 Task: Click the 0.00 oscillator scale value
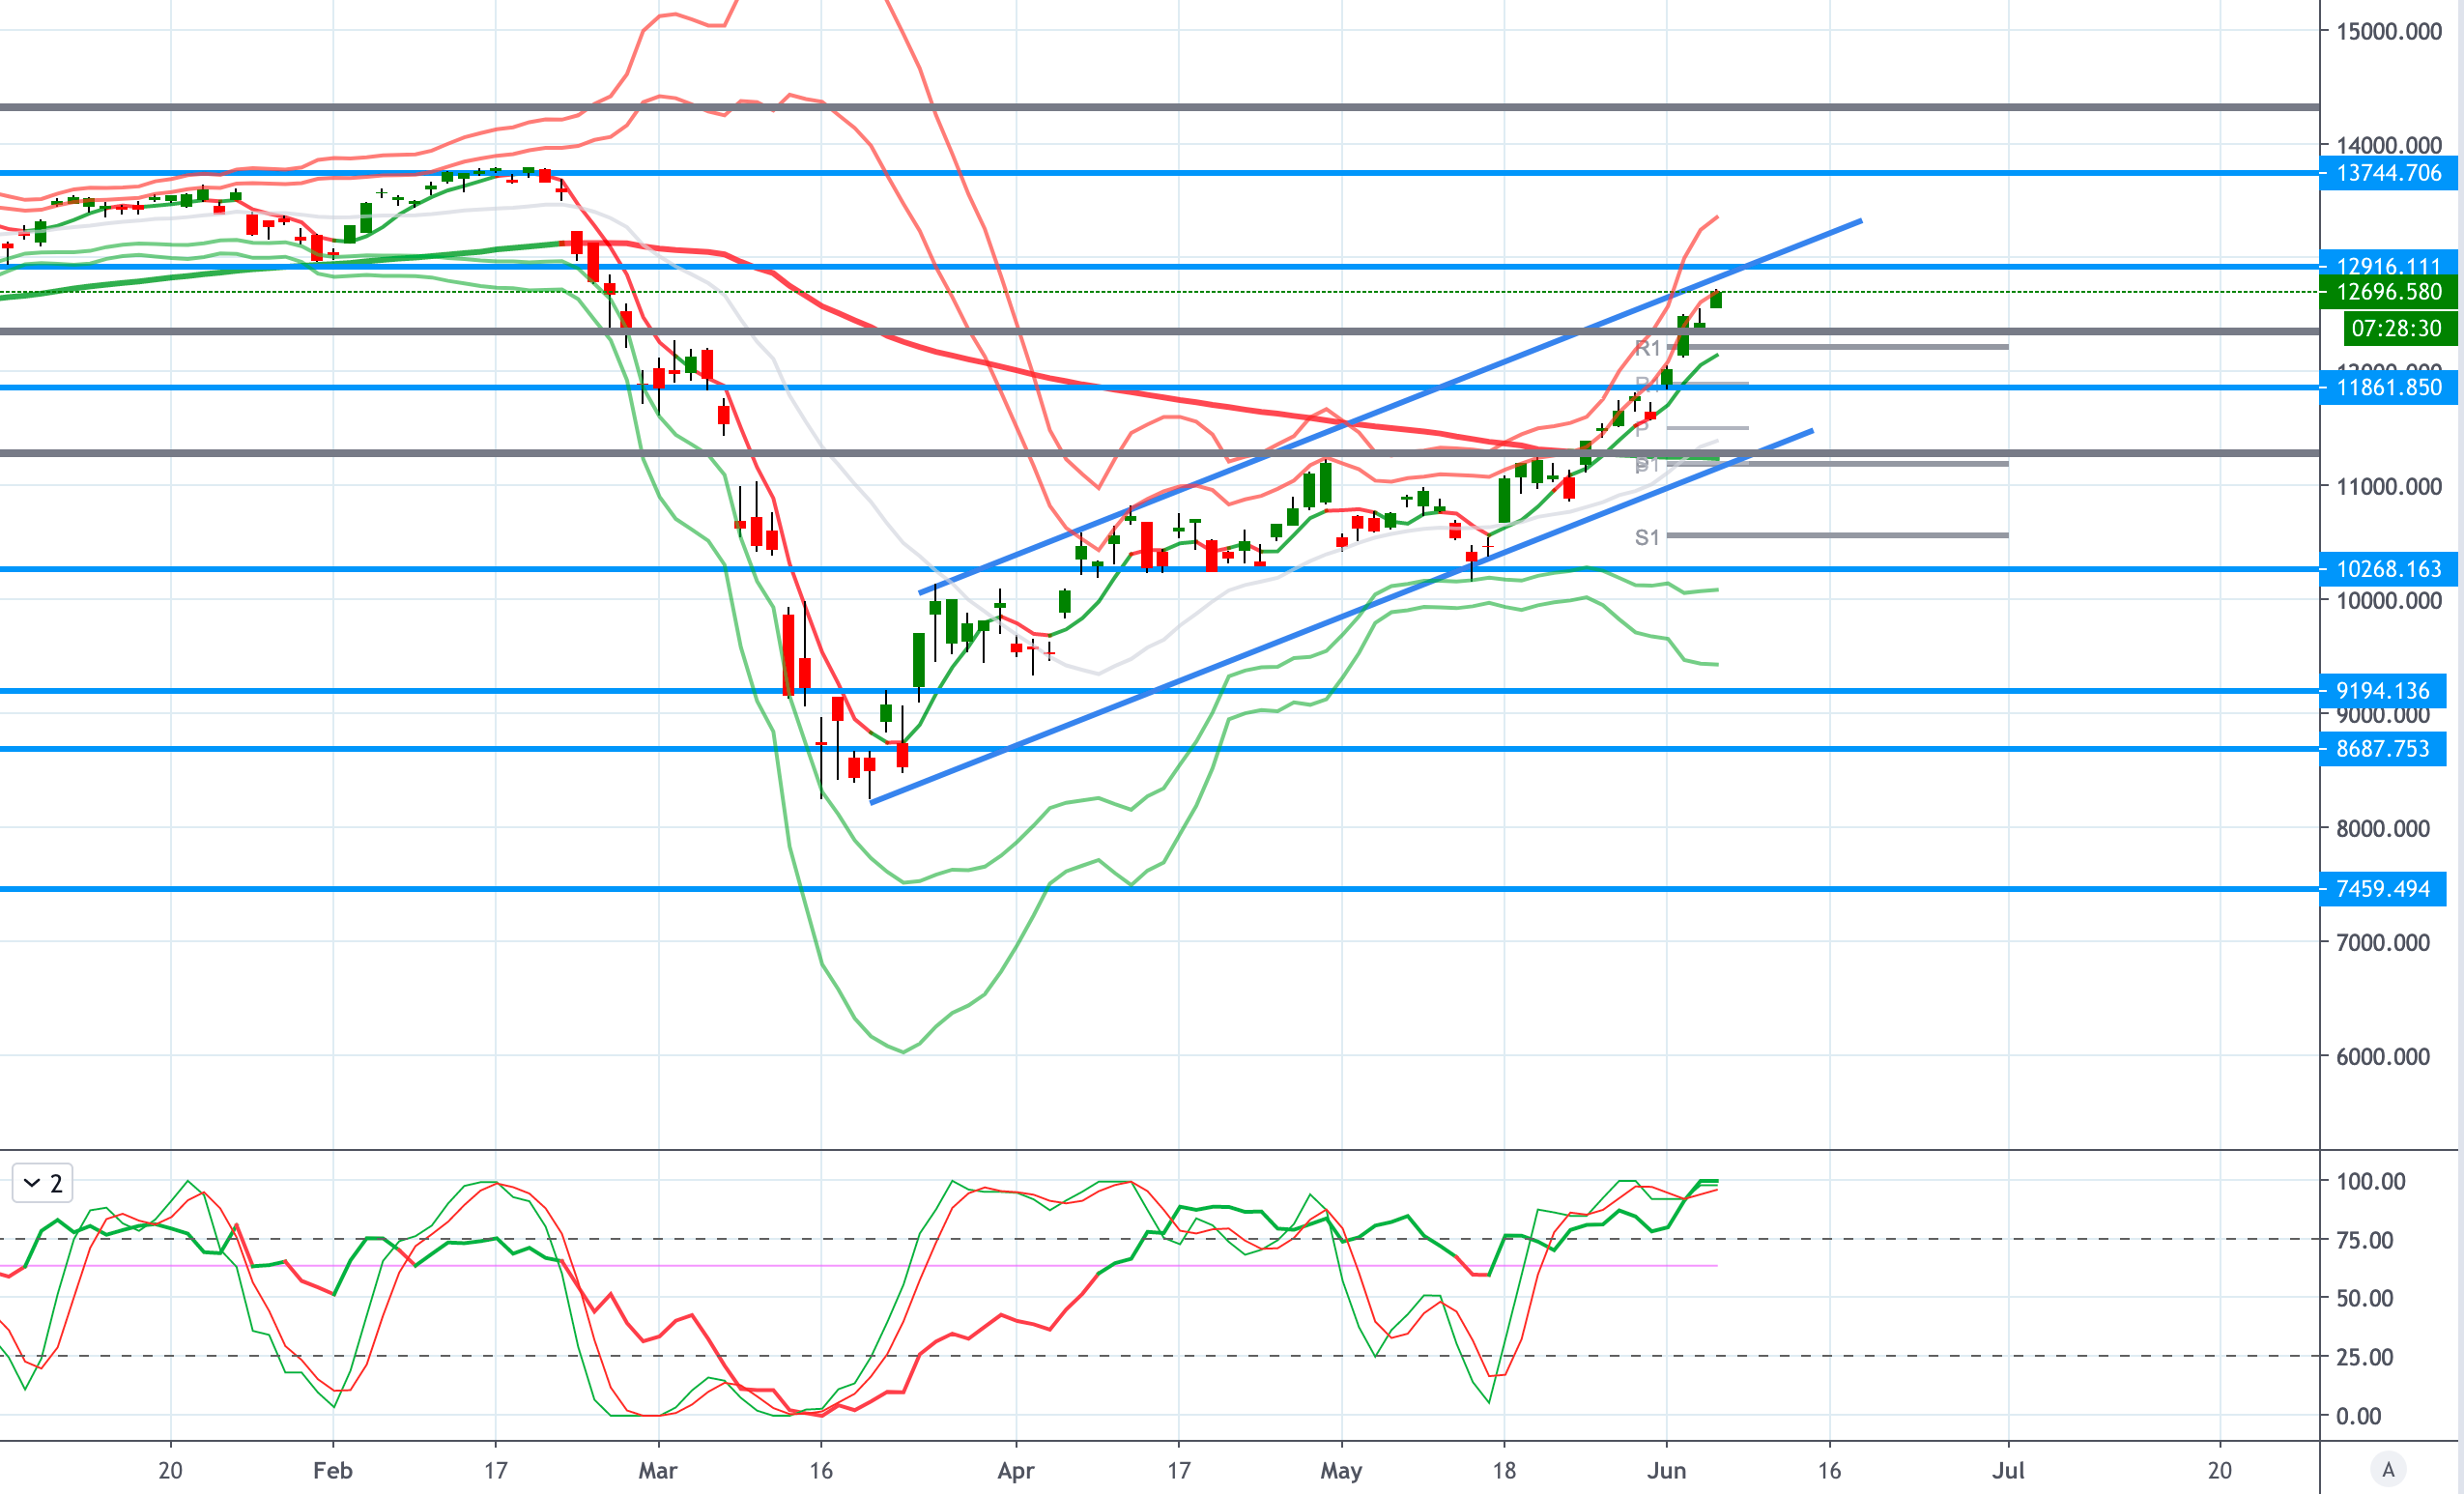tap(2358, 1415)
